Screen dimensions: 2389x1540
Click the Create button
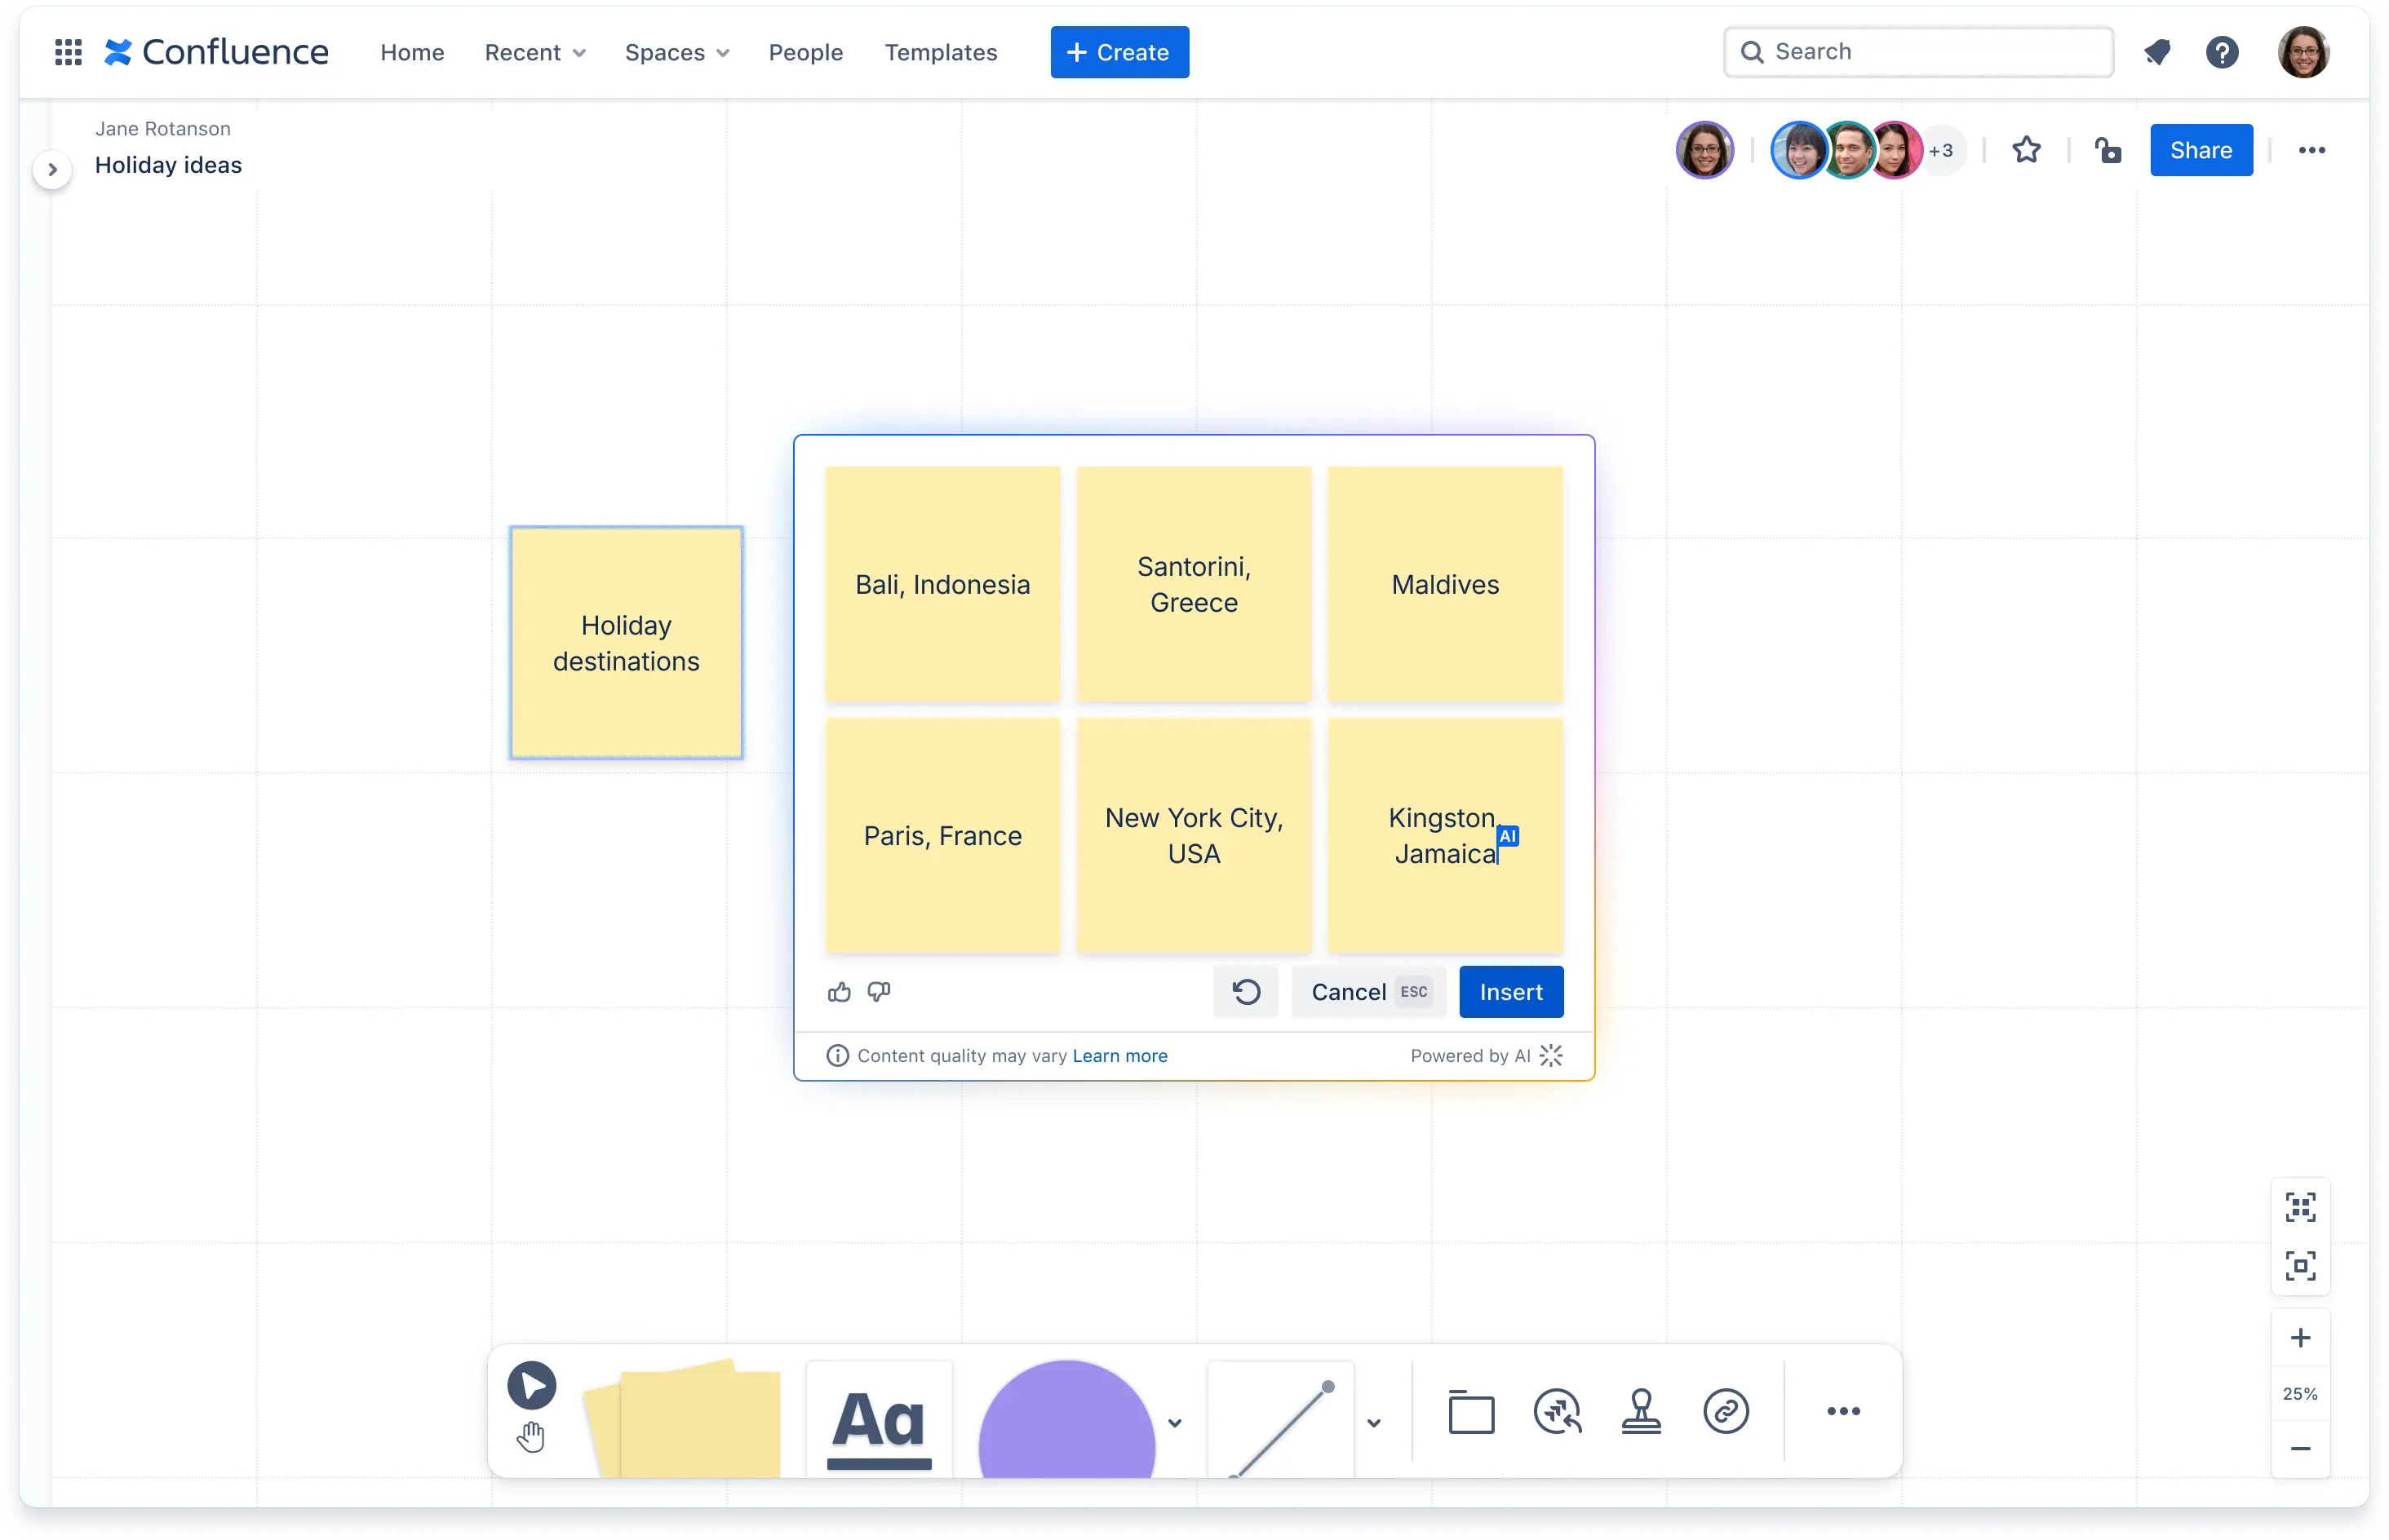(1119, 52)
